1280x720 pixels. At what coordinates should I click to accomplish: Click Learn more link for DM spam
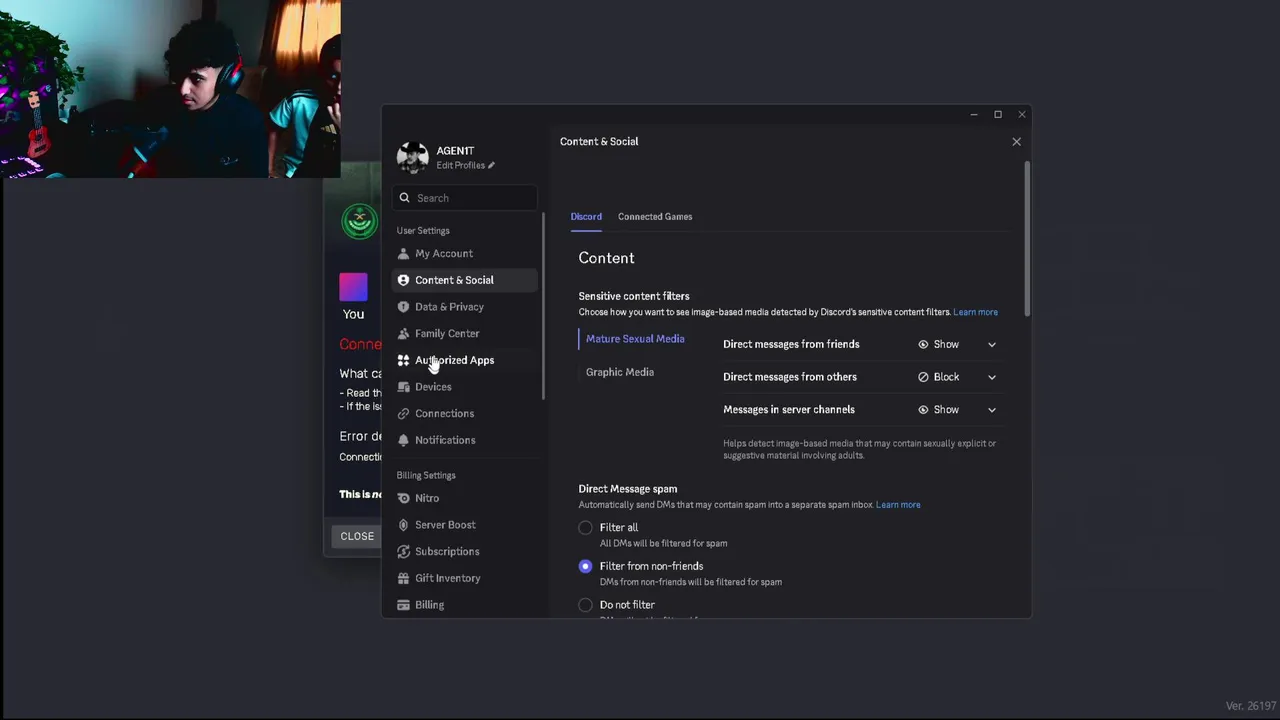898,505
